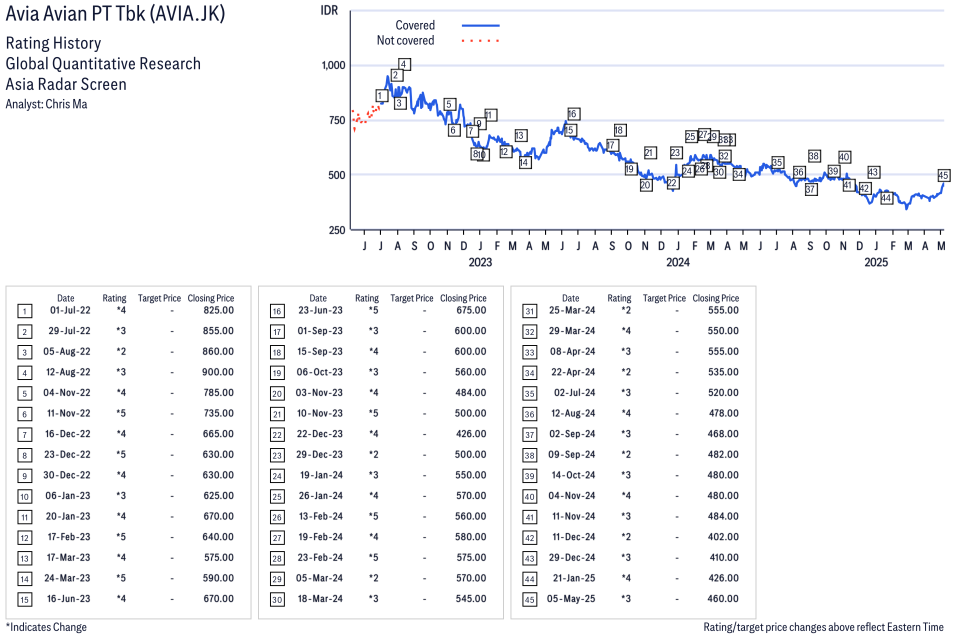This screenshot has height=634, width=955.
Task: Click the red dotted Not covered legend line
Action: click(x=481, y=41)
